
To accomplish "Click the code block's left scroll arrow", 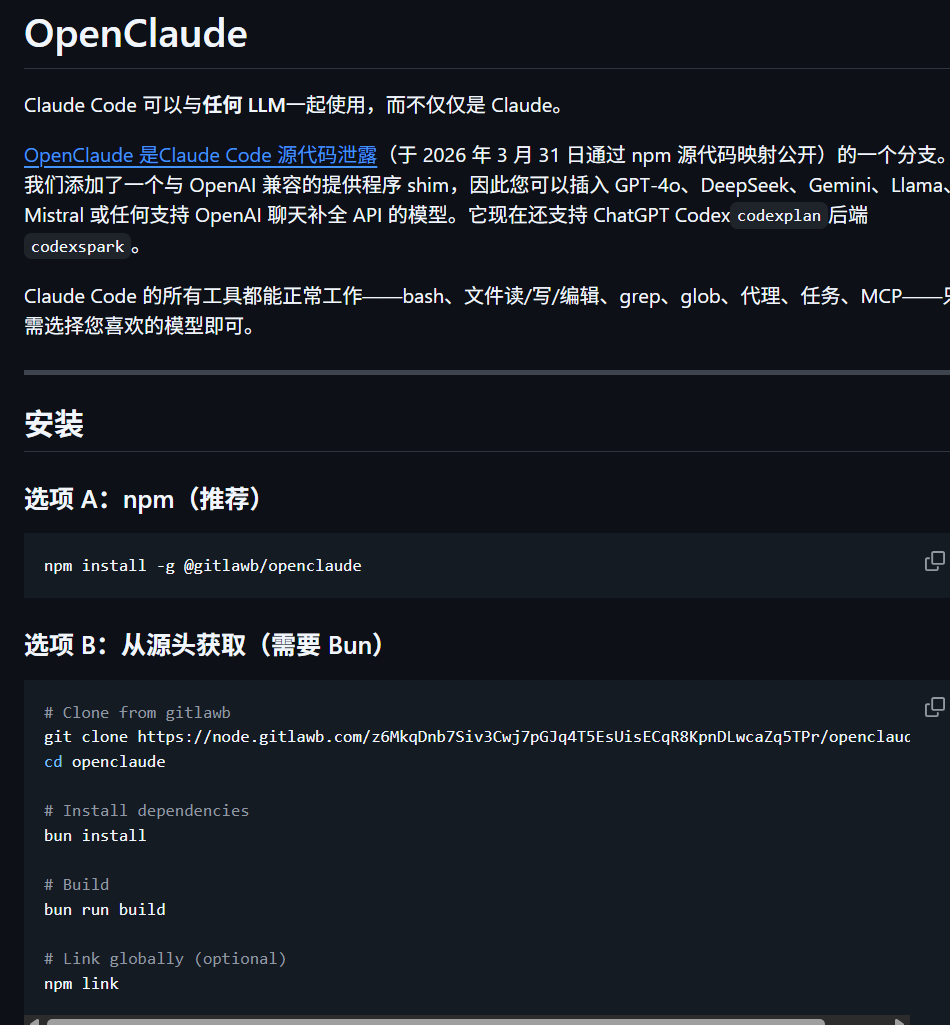I will point(33,1021).
